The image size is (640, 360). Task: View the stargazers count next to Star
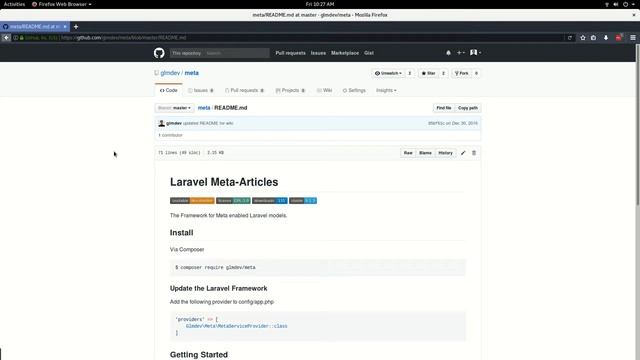[443, 73]
